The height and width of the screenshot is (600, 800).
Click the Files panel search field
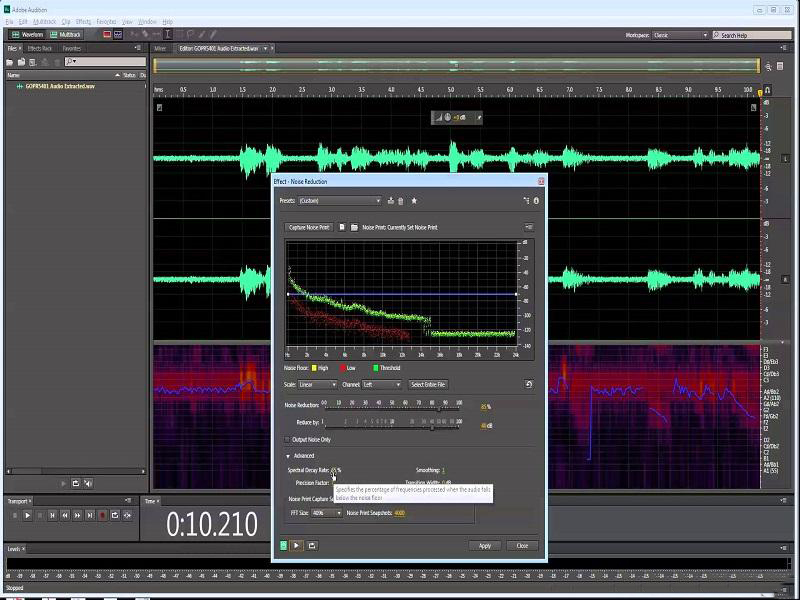point(105,61)
